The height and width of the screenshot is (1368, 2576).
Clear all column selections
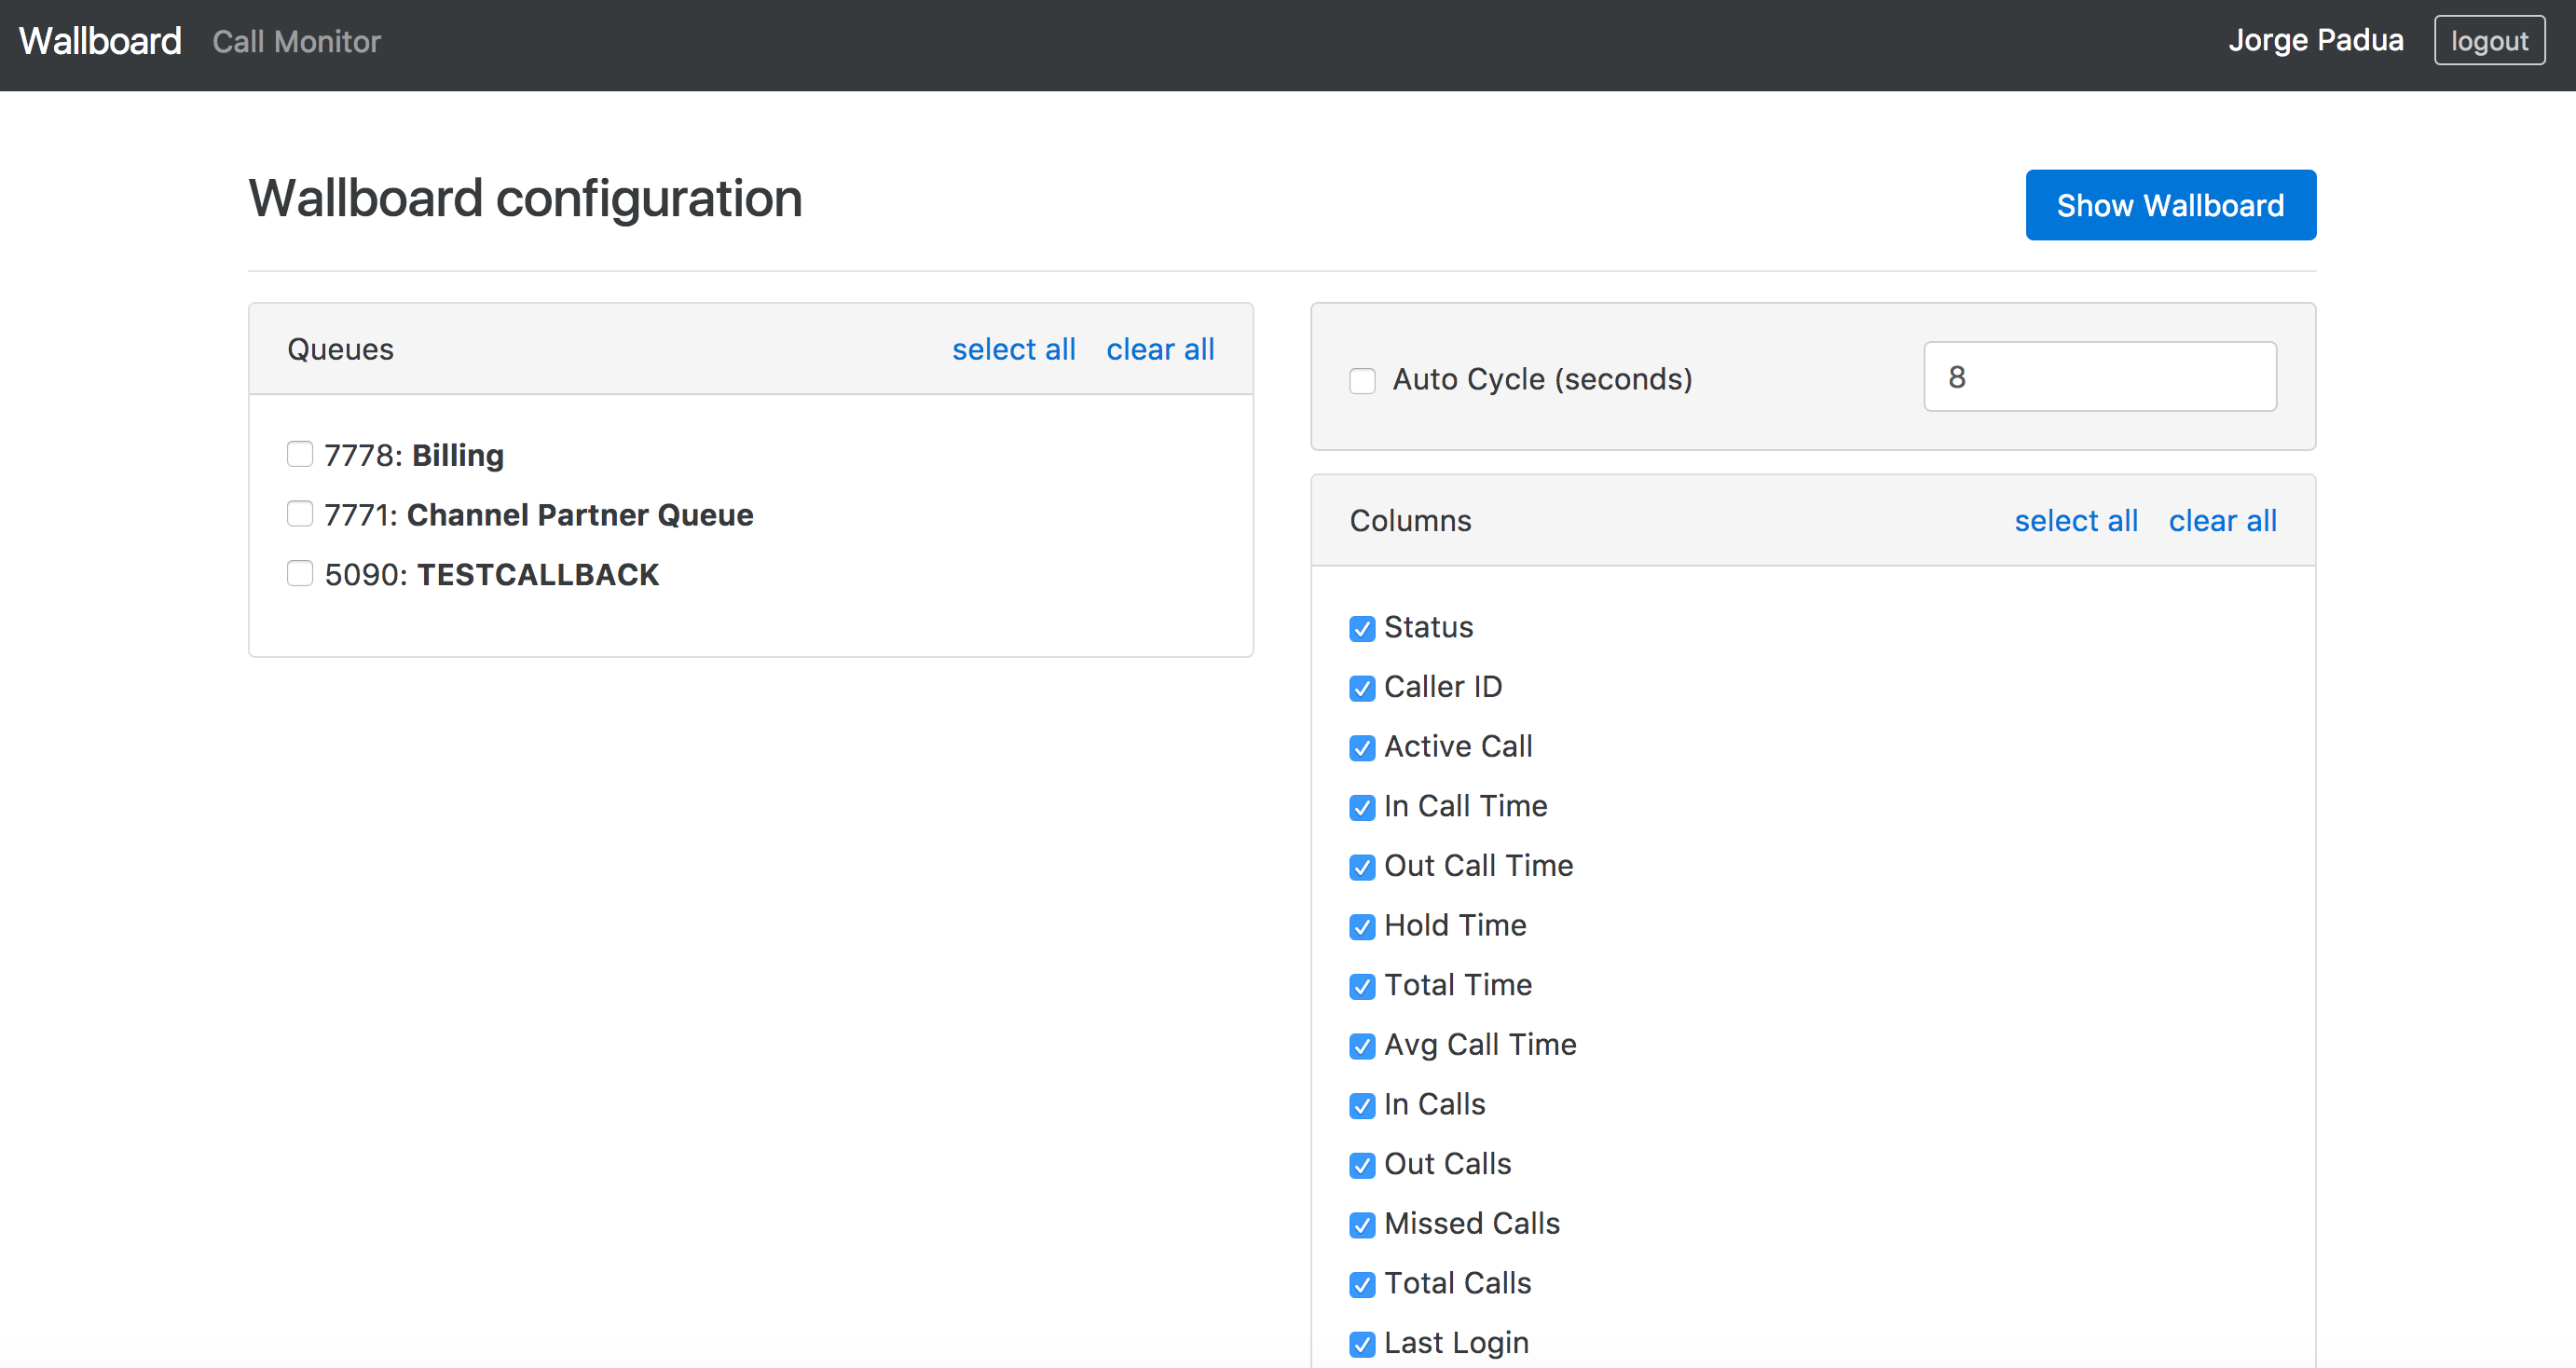pyautogui.click(x=2224, y=520)
